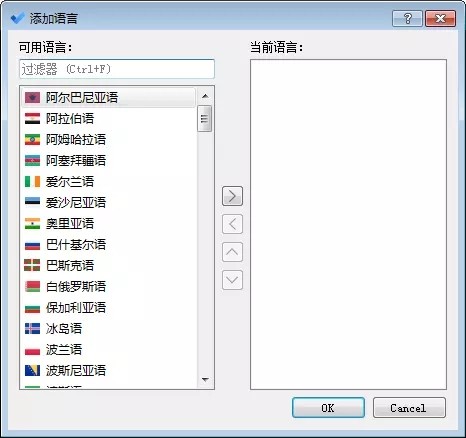Select 冰岛语 in the list
The width and height of the screenshot is (466, 438).
tap(108, 329)
